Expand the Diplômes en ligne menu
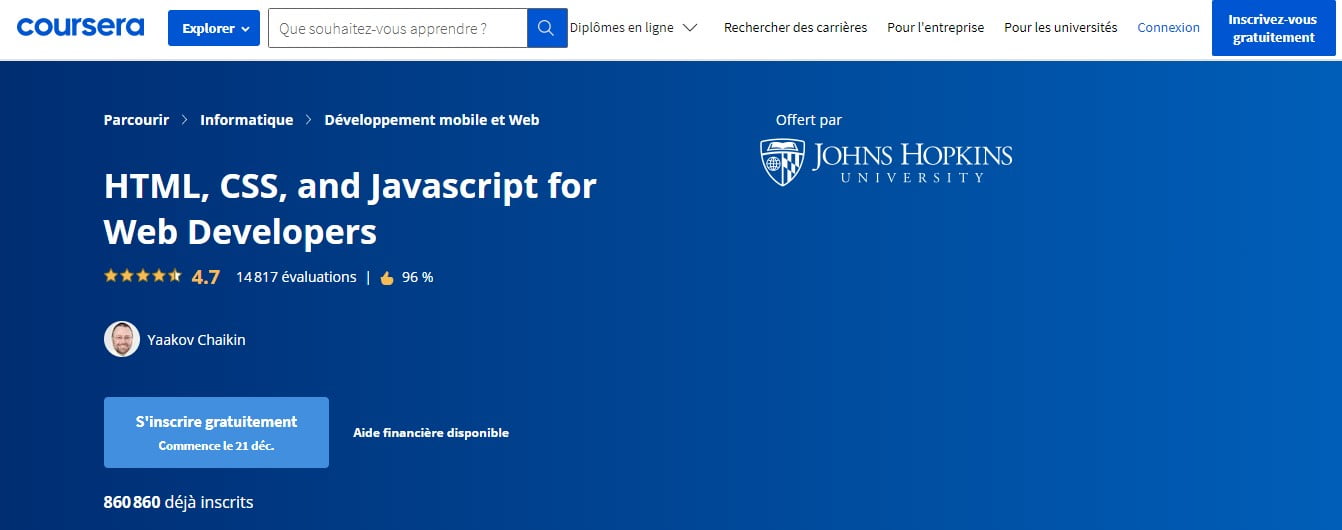This screenshot has height=530, width=1342. coord(633,28)
